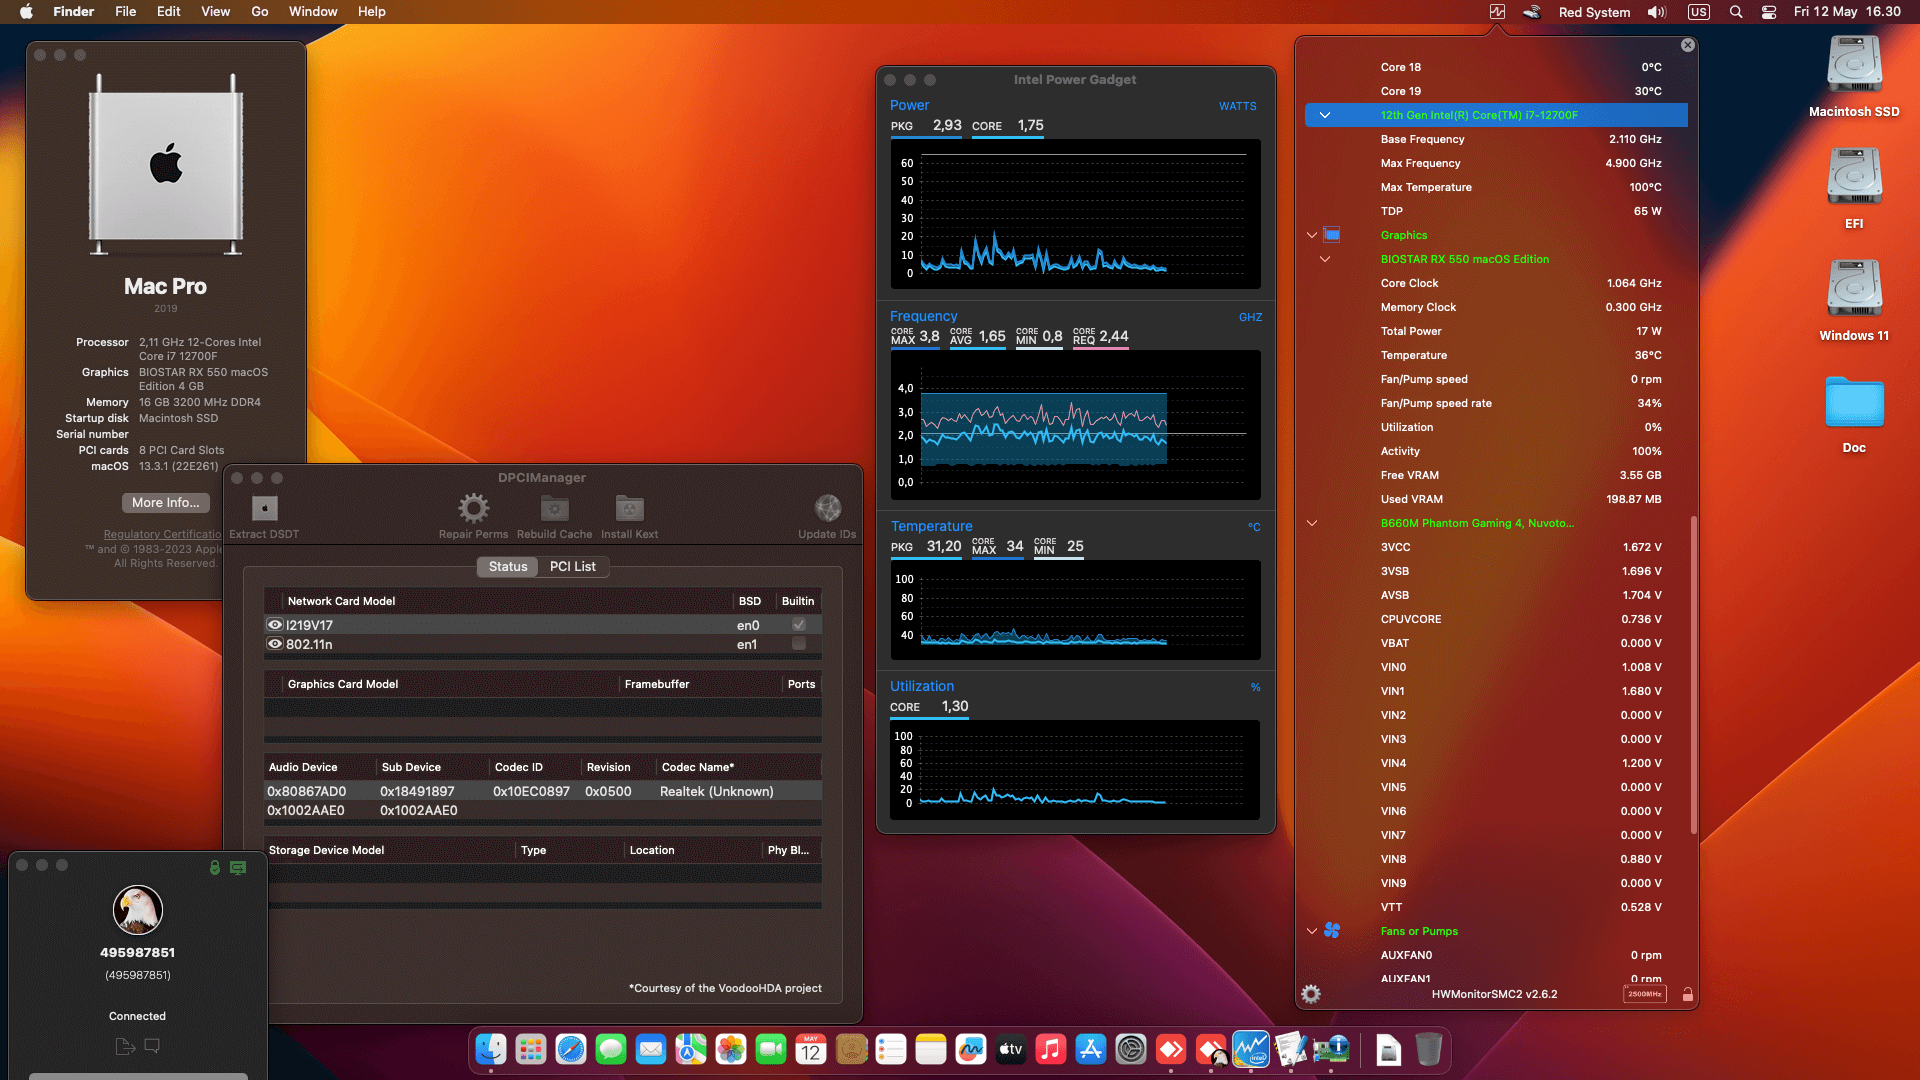Open Launchpad from the Dock
This screenshot has width=1920, height=1080.
click(x=531, y=1049)
